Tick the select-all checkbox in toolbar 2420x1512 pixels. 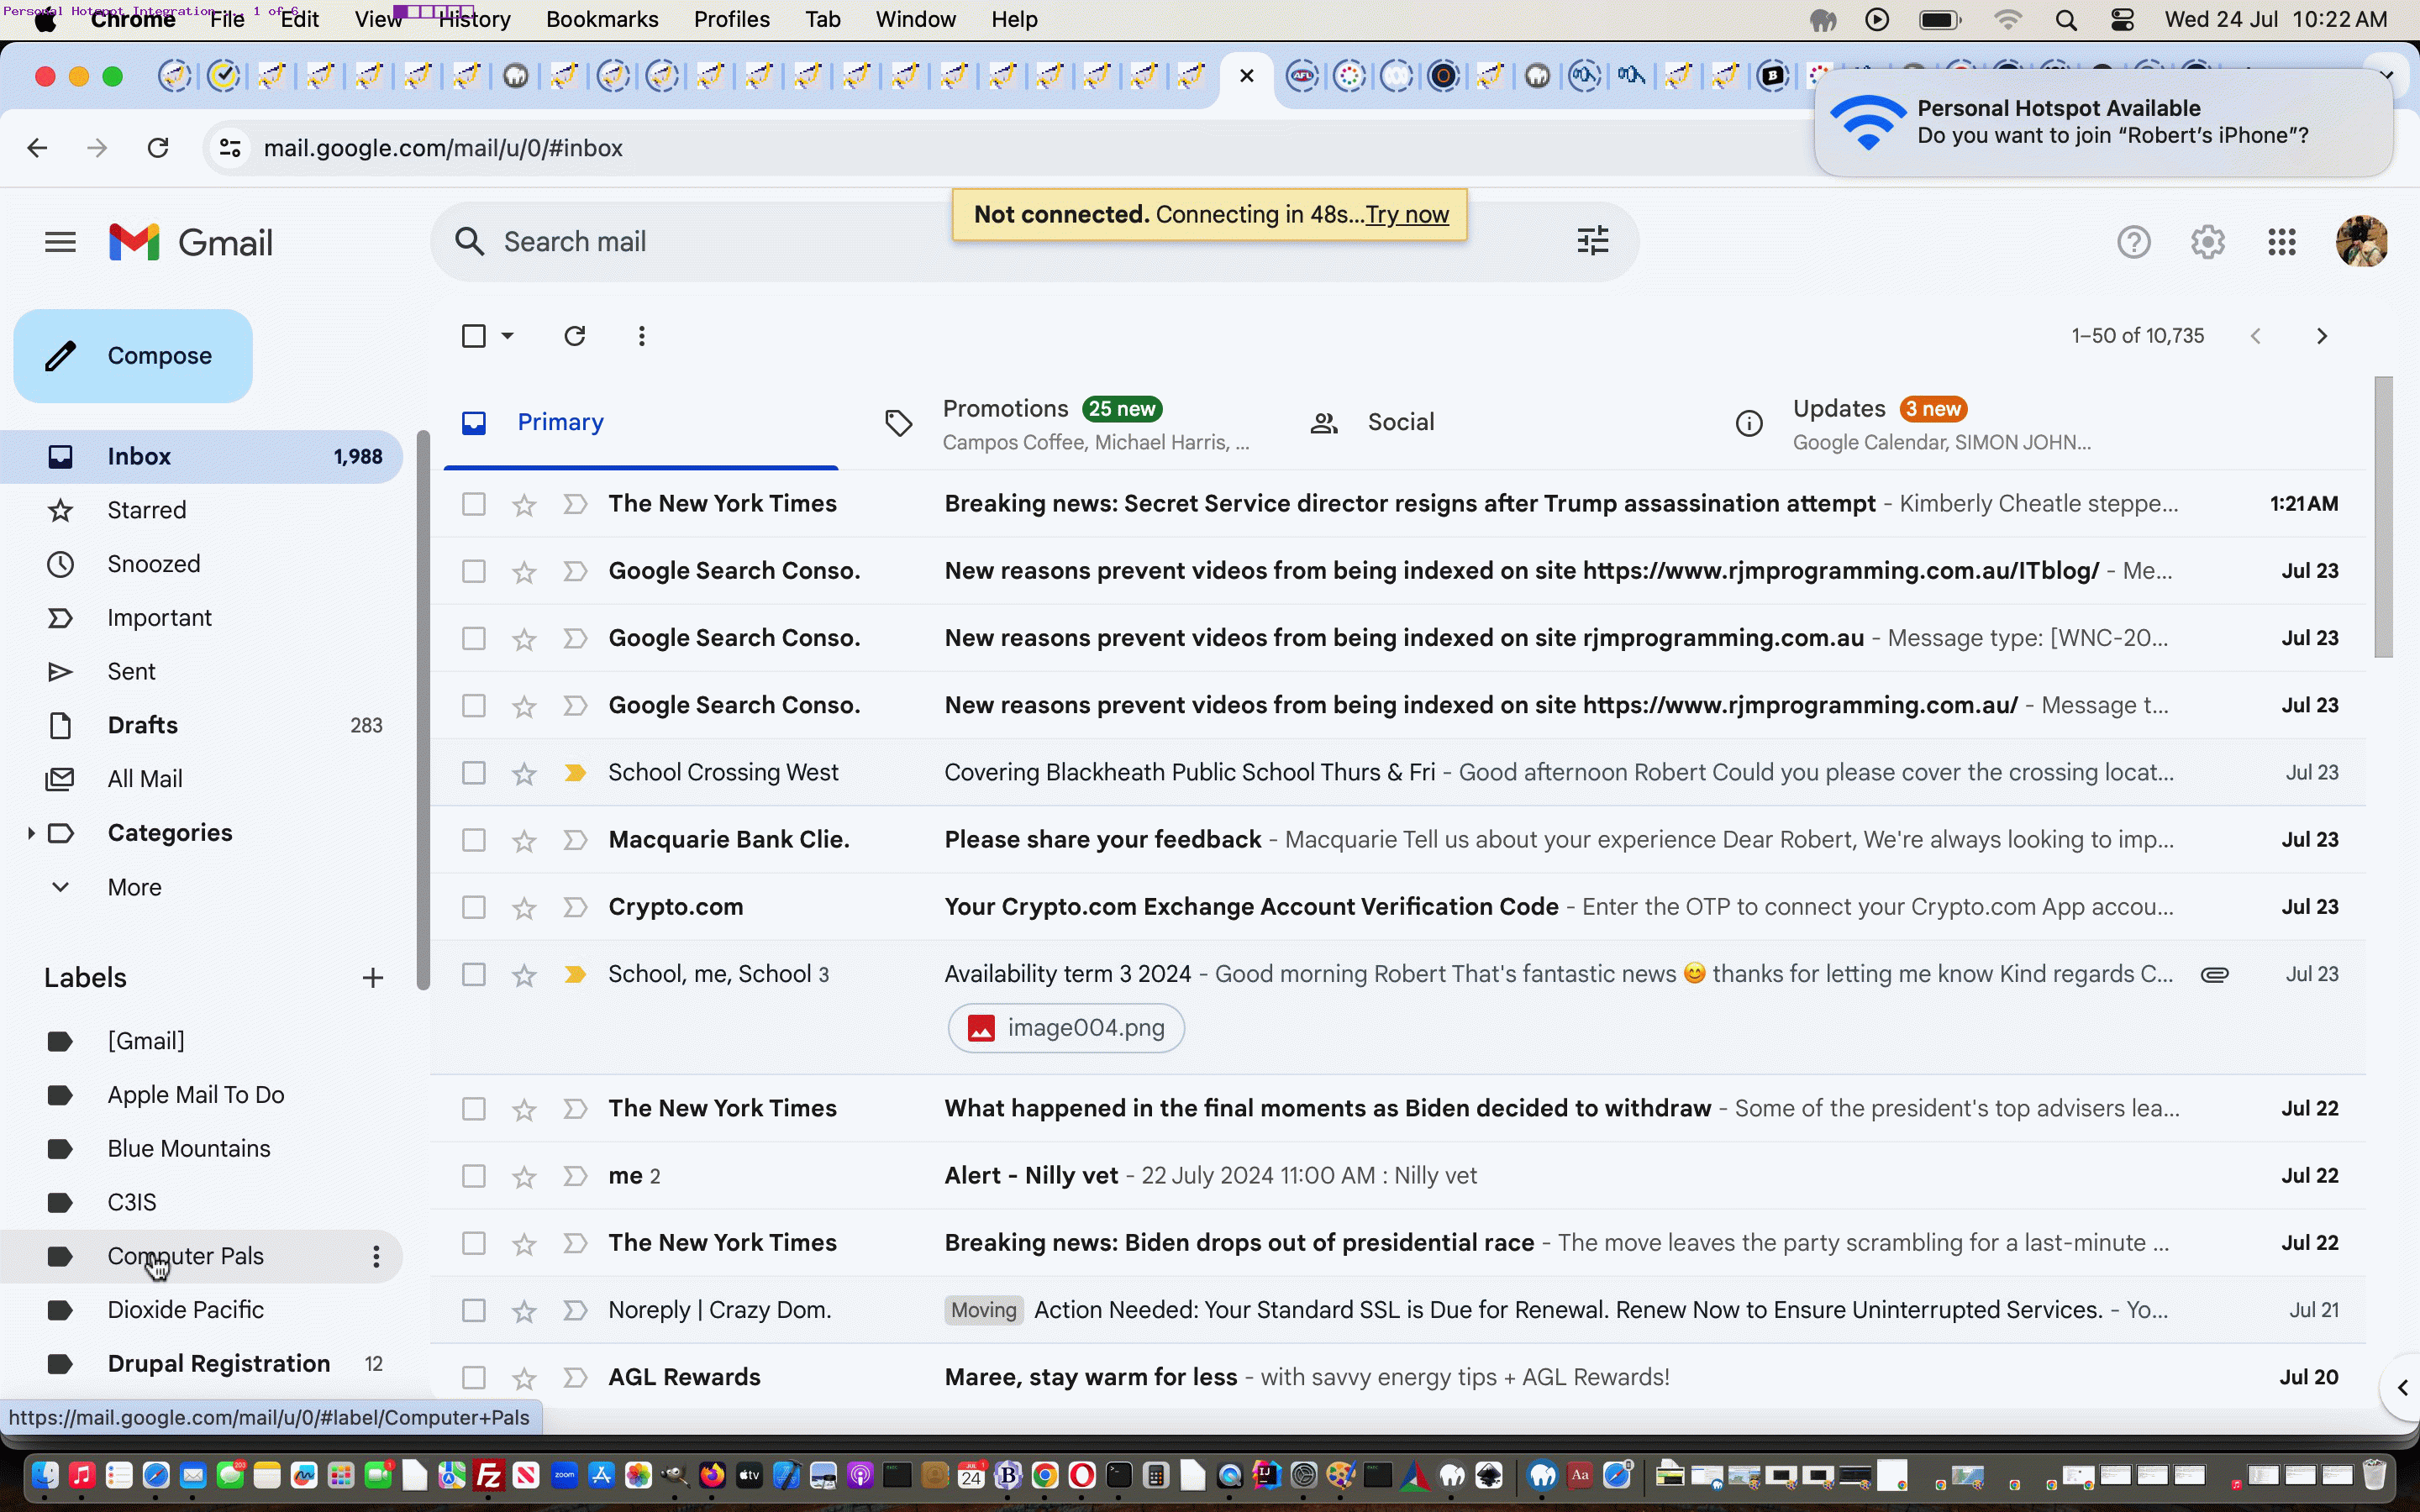[473, 336]
